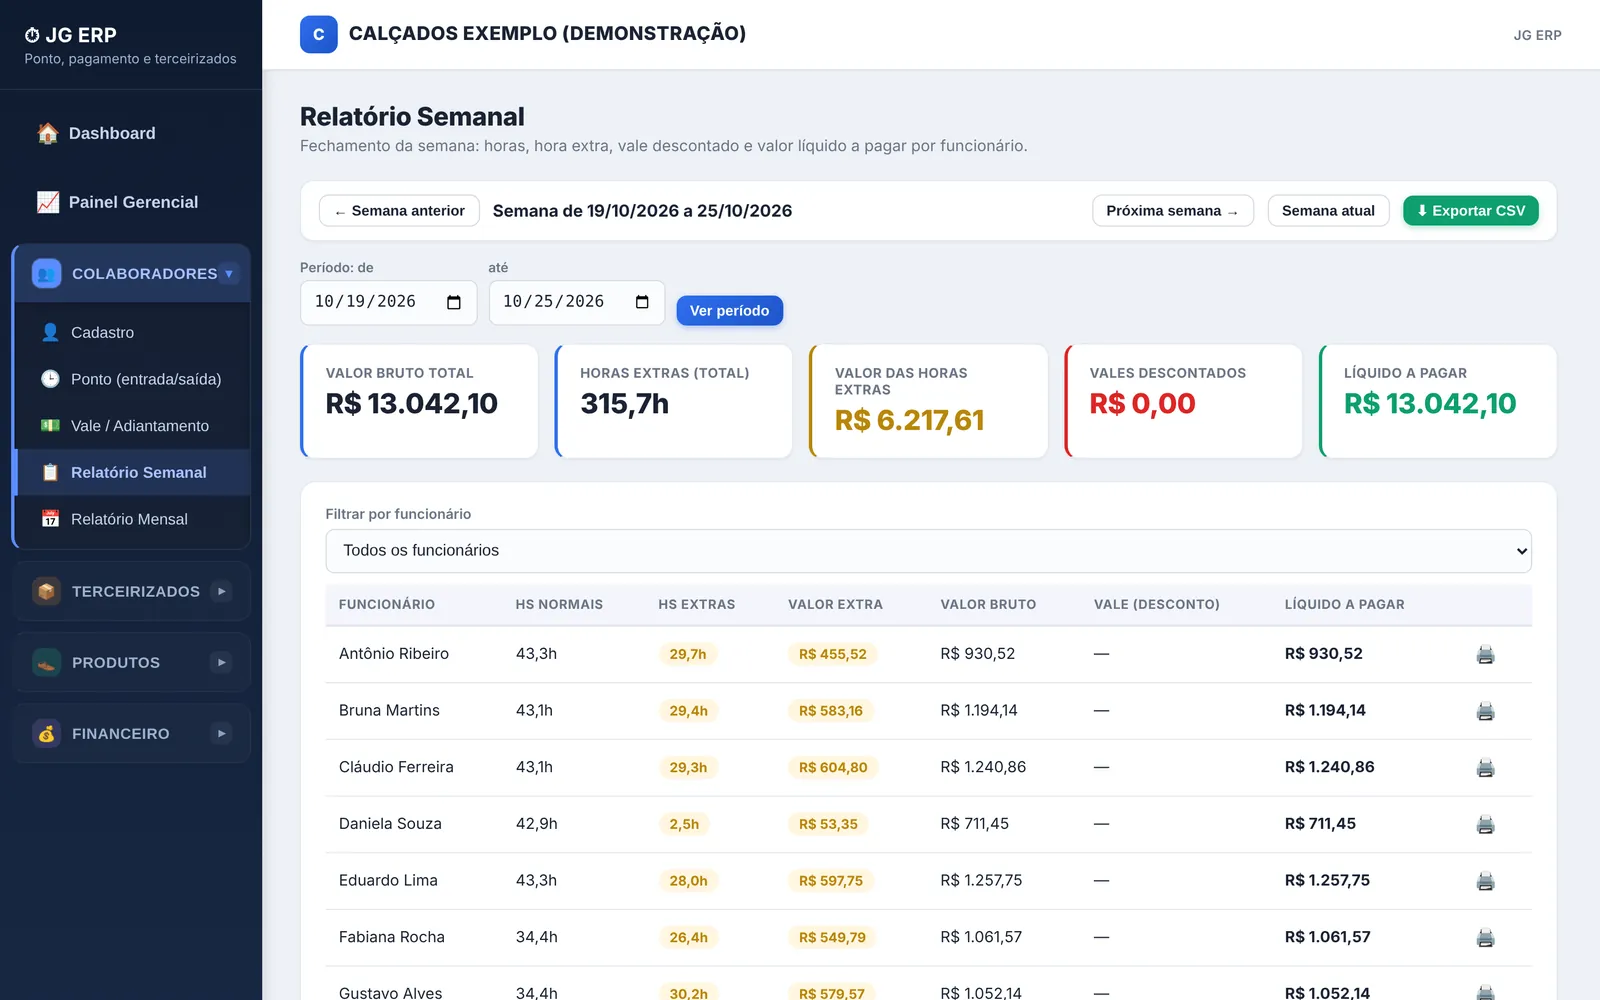Expand the TERCEIRIZADOS section
This screenshot has height=1000, width=1600.
point(132,591)
